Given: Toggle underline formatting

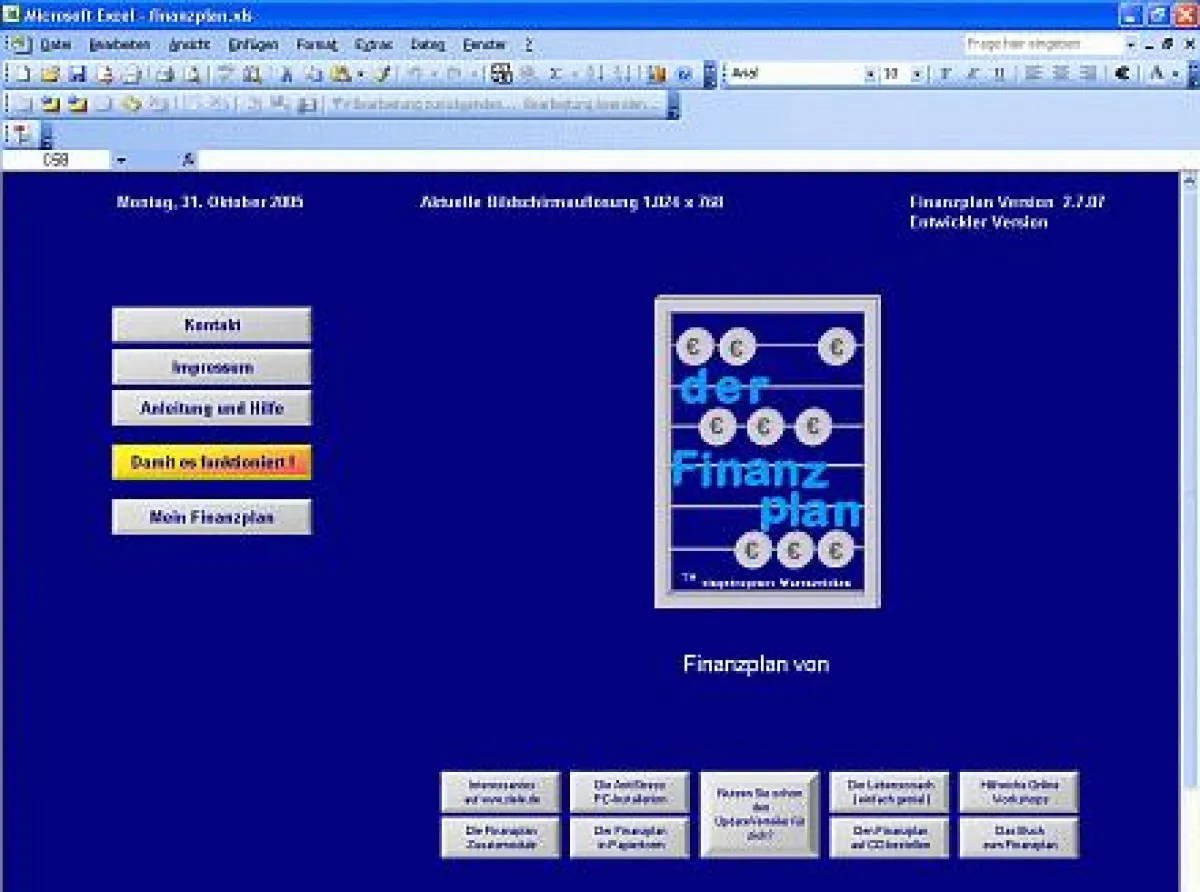Looking at the screenshot, I should click(x=998, y=74).
